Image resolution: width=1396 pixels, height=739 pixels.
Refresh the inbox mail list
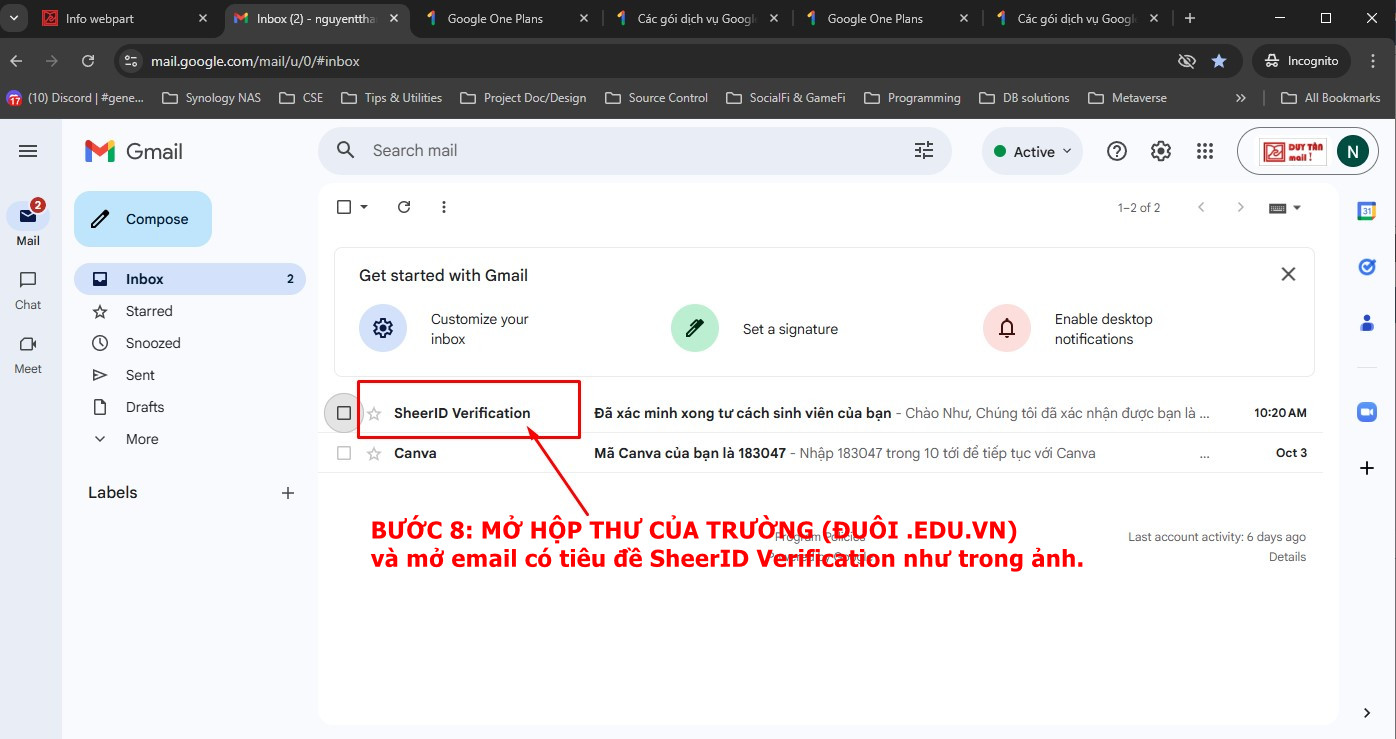point(404,207)
